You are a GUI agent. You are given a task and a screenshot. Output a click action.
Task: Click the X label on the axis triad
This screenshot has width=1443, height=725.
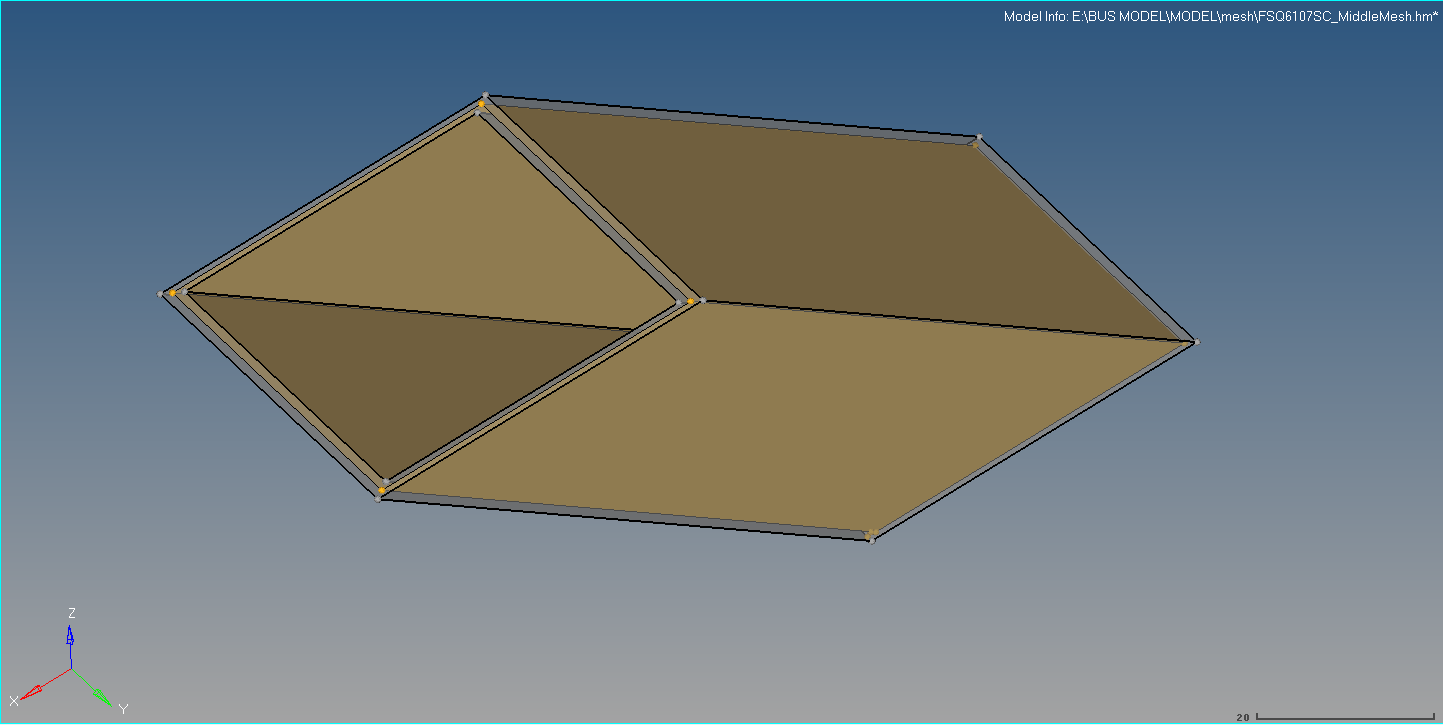(x=14, y=701)
